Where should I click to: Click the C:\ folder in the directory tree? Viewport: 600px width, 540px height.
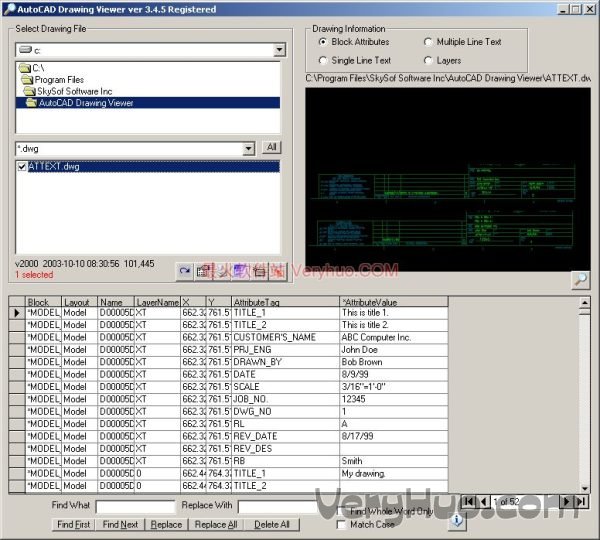pos(32,68)
